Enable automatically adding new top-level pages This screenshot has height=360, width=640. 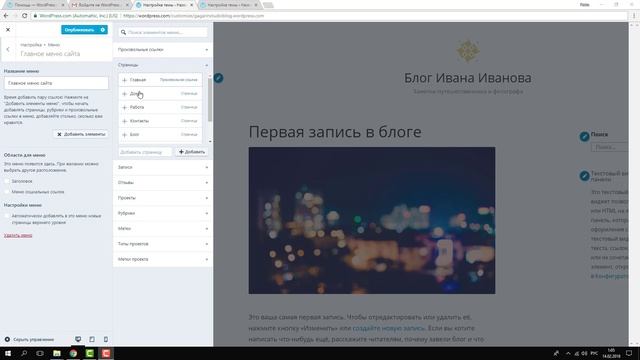point(7,216)
